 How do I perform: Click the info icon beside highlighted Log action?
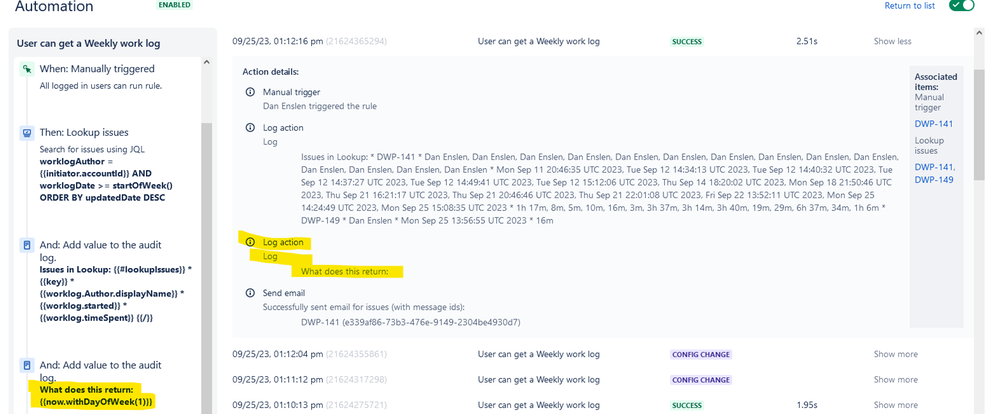tap(250, 243)
